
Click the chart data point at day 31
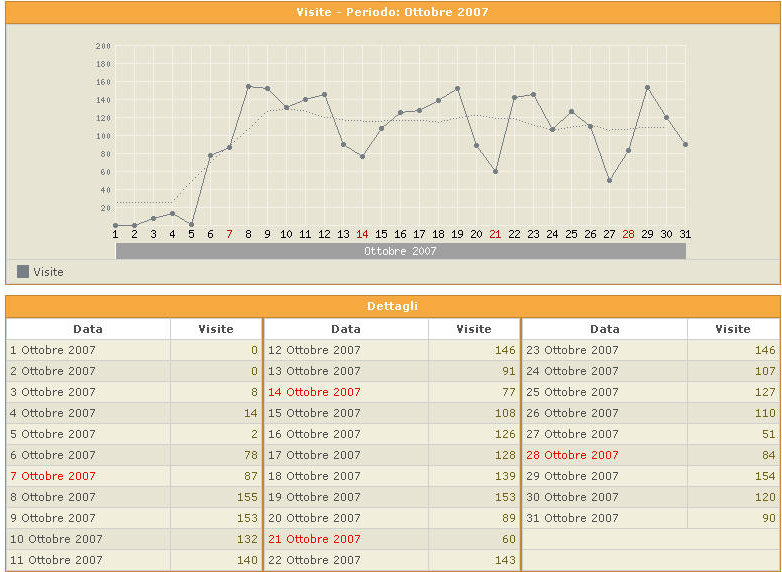(x=685, y=144)
